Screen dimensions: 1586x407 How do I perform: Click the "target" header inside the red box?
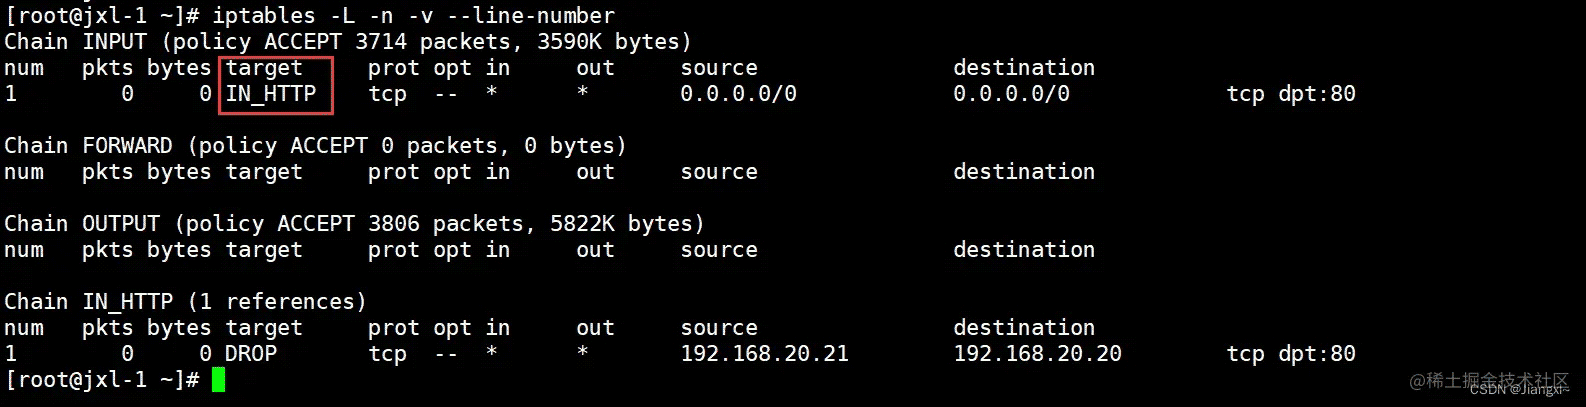tap(264, 68)
